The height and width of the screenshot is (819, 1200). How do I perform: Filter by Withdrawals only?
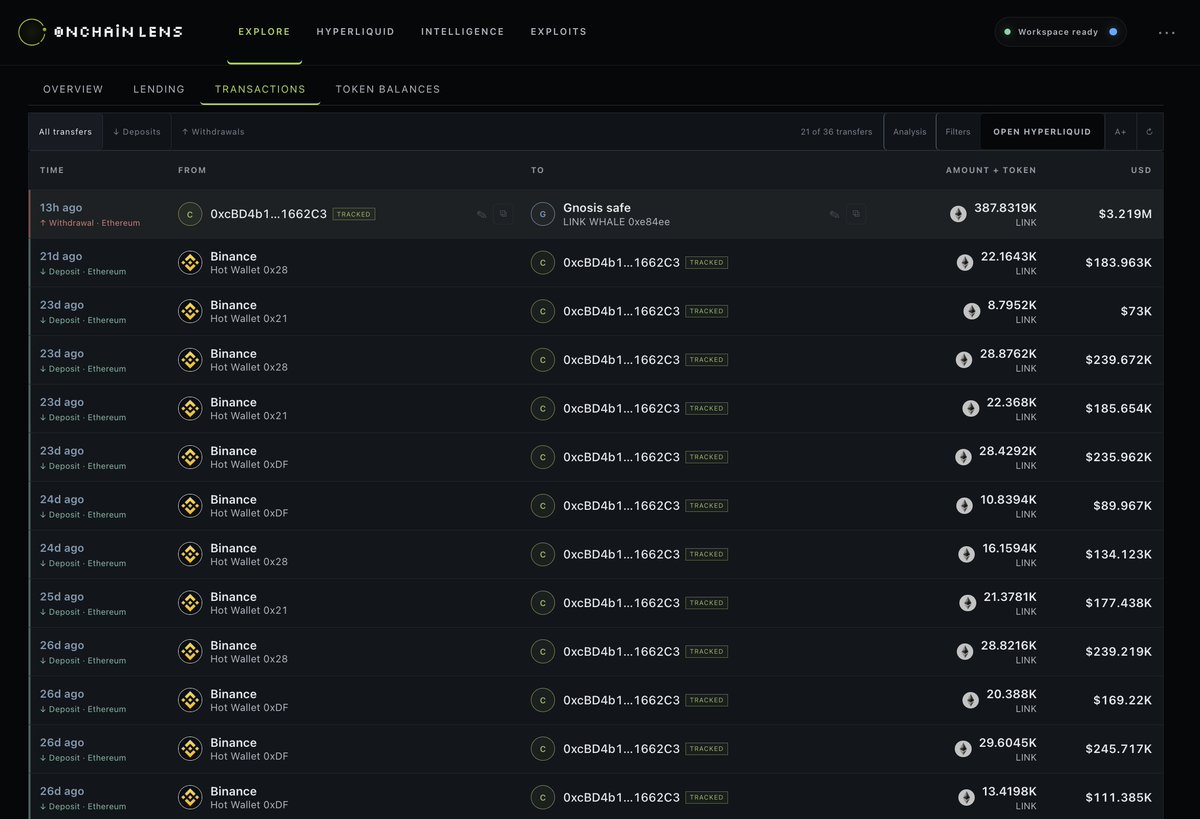coord(213,131)
